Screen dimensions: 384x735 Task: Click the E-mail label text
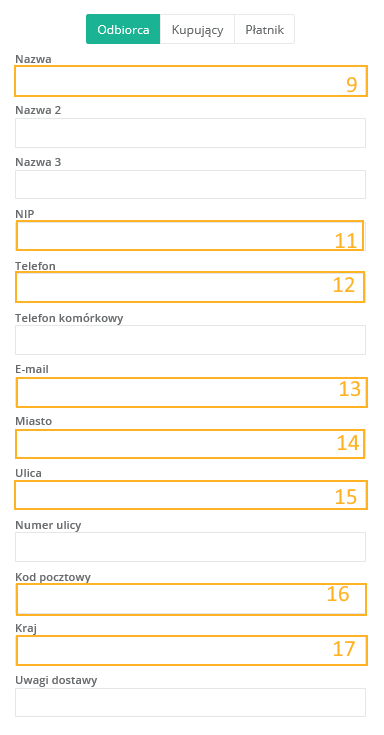32,369
